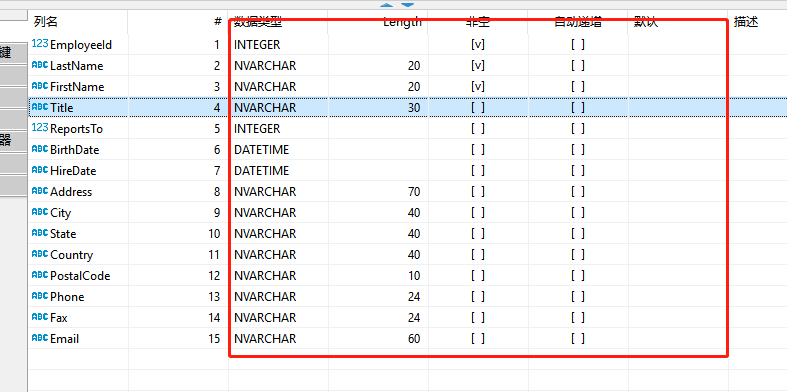Viewport: 787px width, 392px height.
Task: Click the ABC icon beside Address
Action: tap(40, 191)
